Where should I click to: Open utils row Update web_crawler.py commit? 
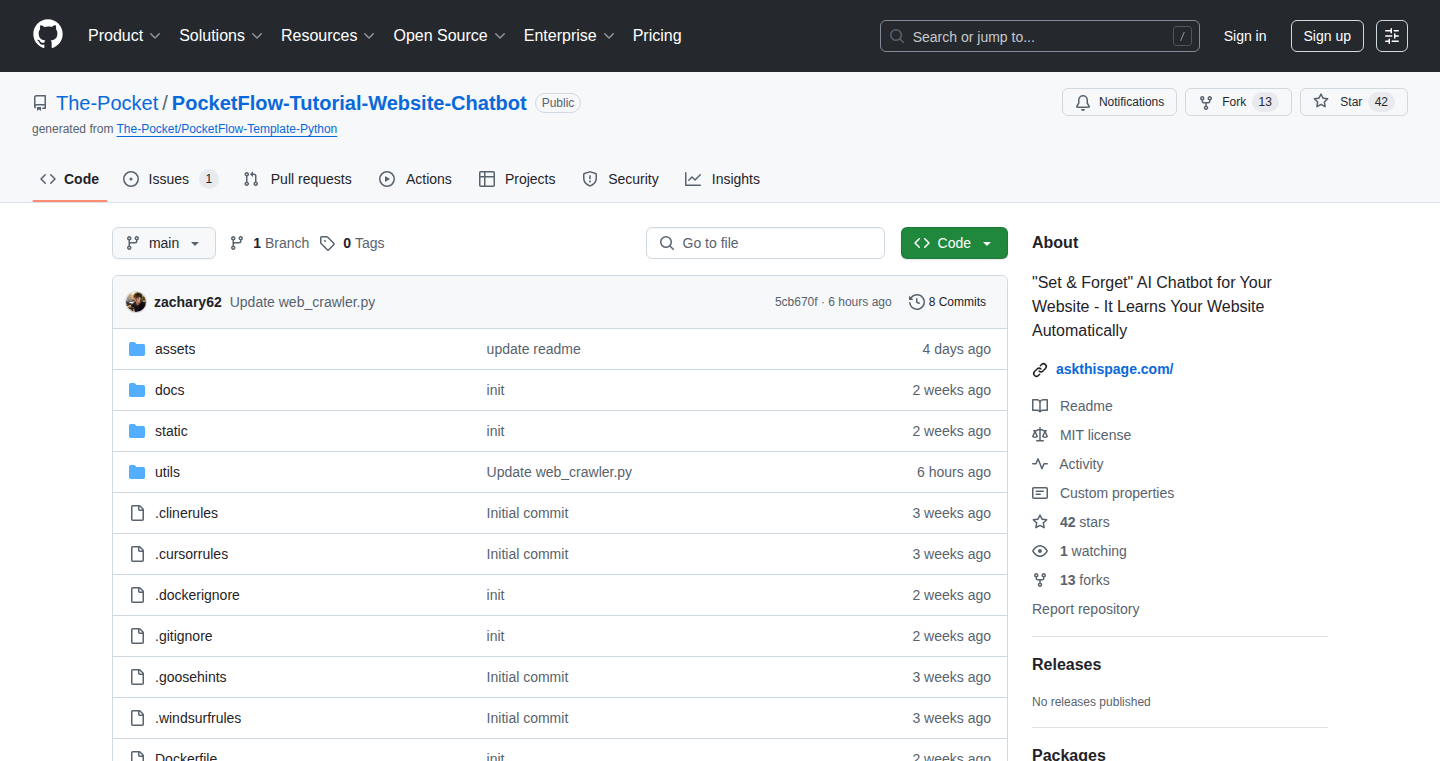559,472
